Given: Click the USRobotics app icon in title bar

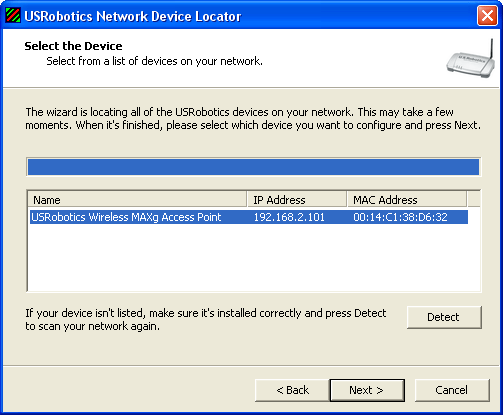Looking at the screenshot, I should (13, 15).
